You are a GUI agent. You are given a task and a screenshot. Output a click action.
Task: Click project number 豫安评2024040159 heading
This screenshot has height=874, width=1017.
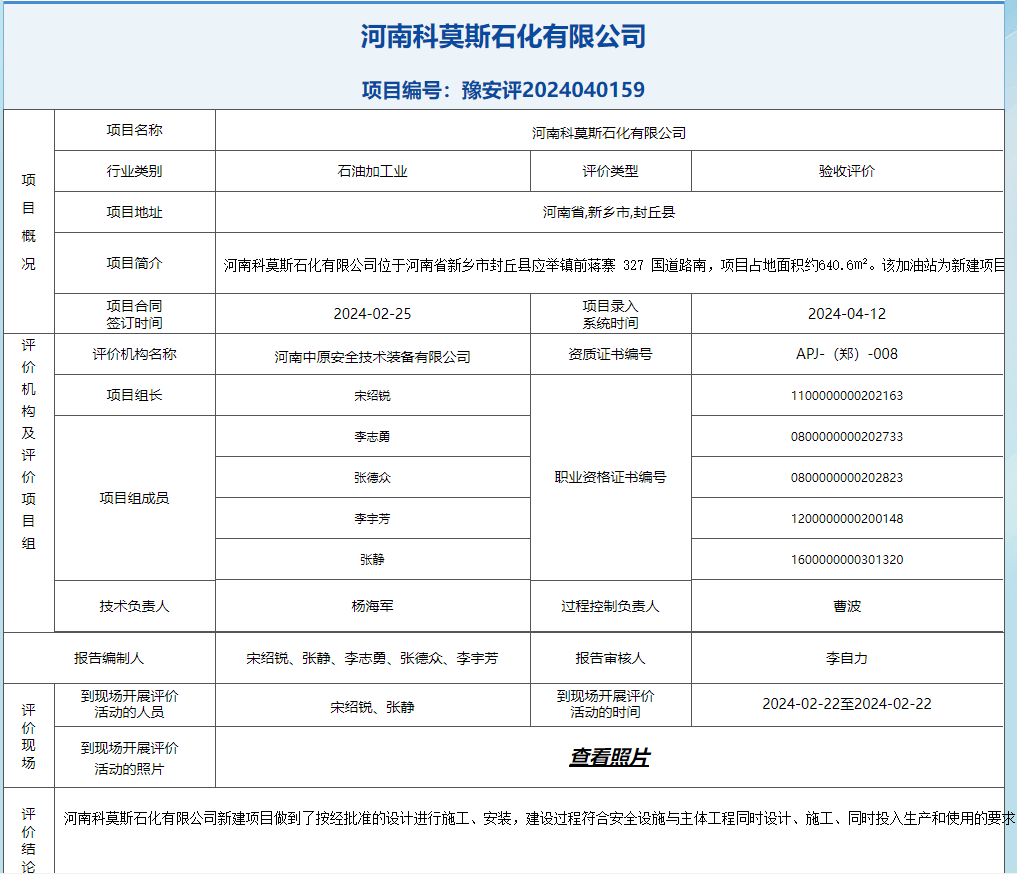[503, 90]
